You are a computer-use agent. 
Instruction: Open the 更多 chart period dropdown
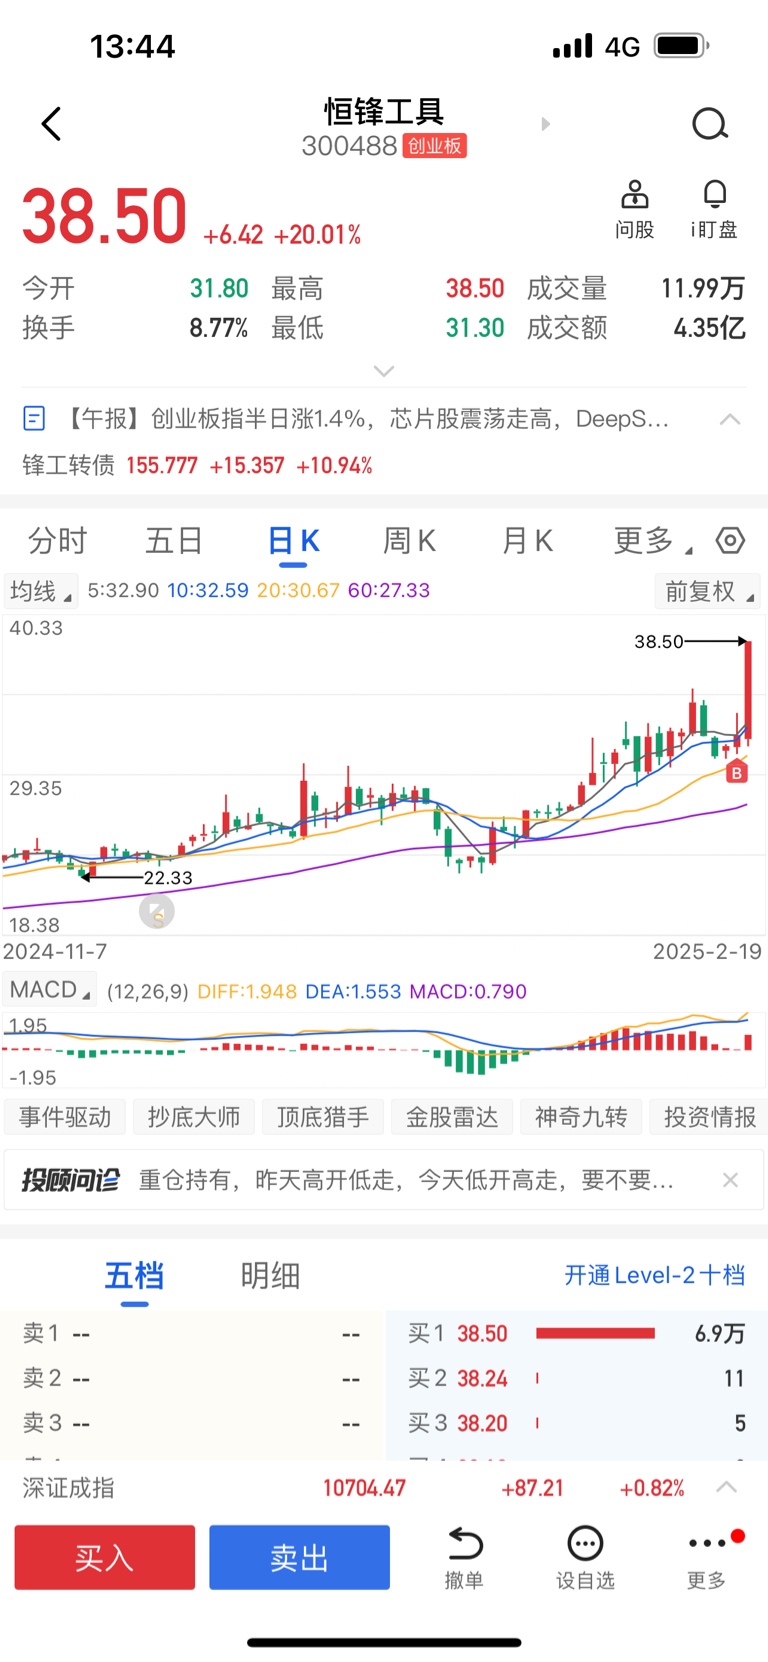click(653, 541)
